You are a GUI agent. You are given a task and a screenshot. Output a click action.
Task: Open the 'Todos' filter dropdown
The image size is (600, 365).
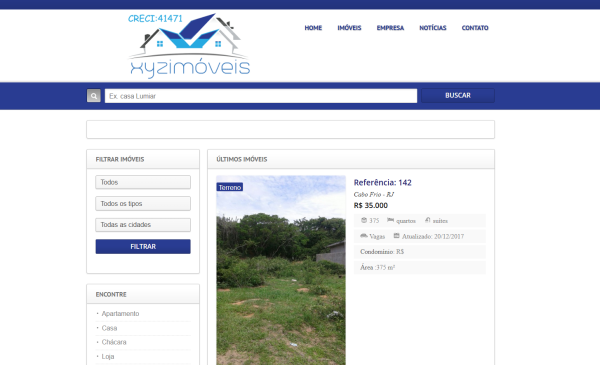tap(143, 182)
